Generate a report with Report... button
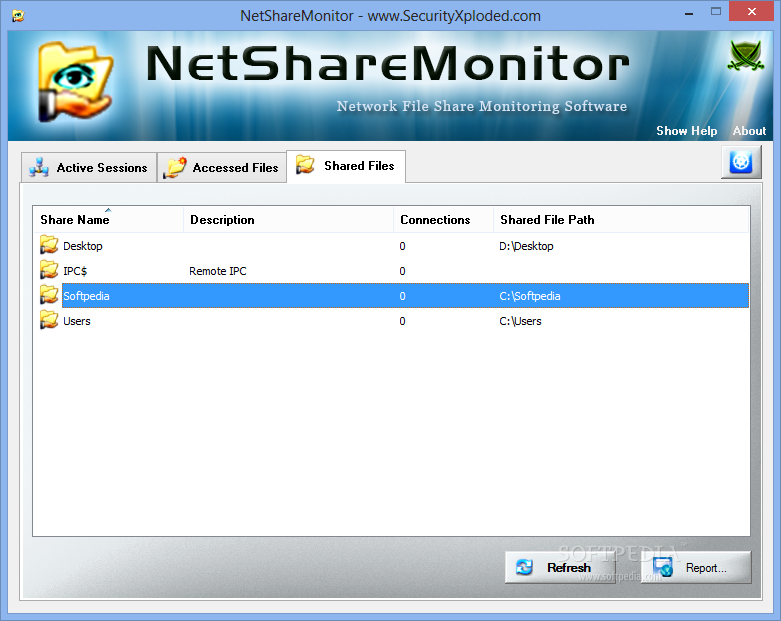781x621 pixels. [696, 567]
